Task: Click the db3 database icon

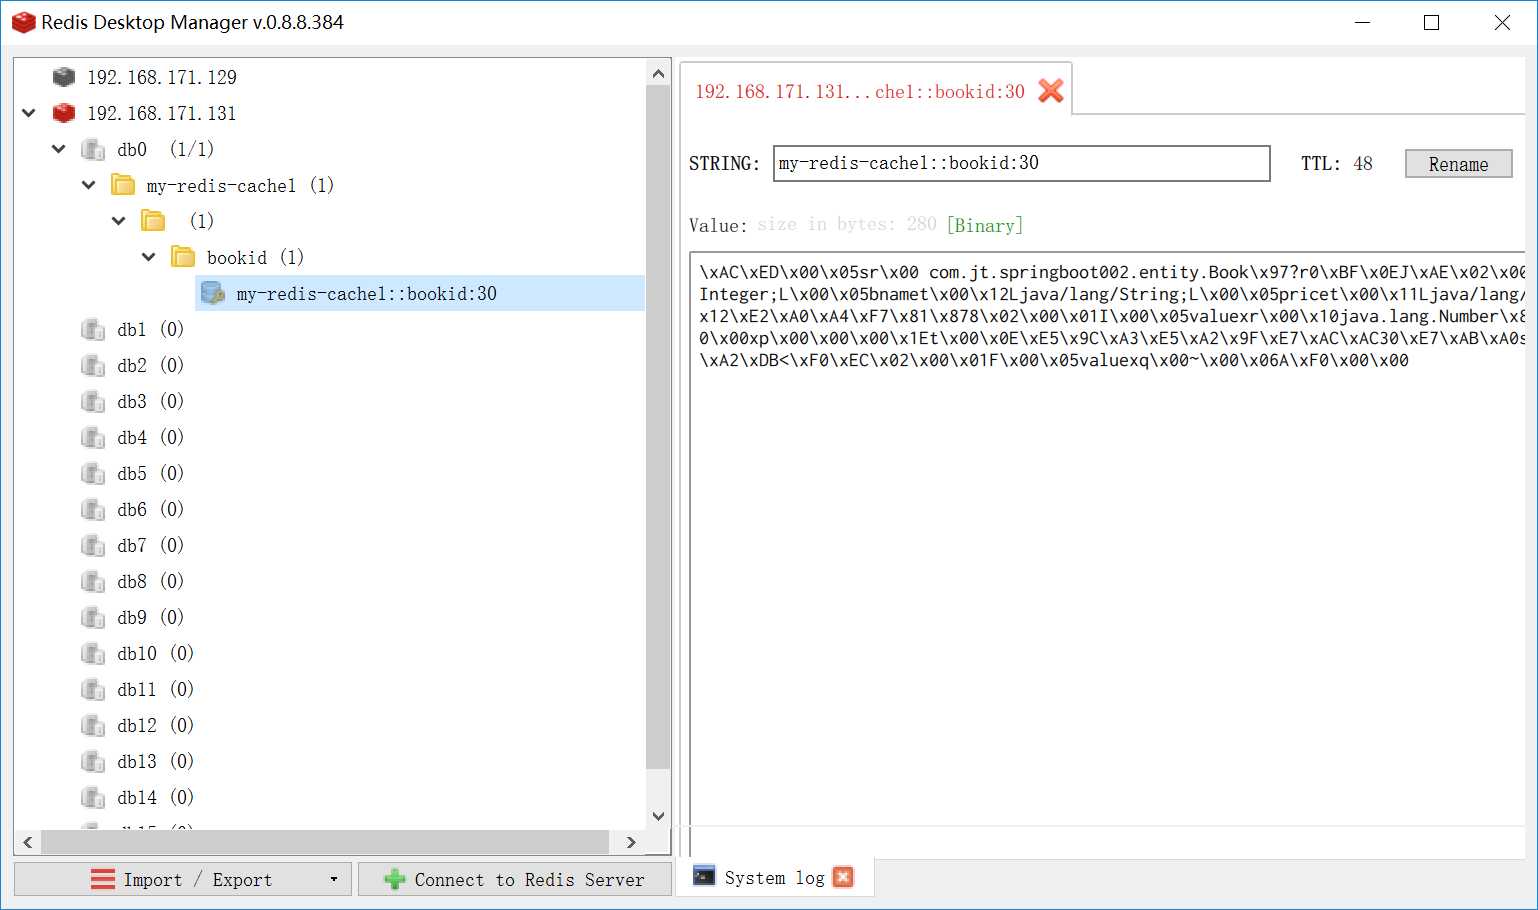Action: 93,401
